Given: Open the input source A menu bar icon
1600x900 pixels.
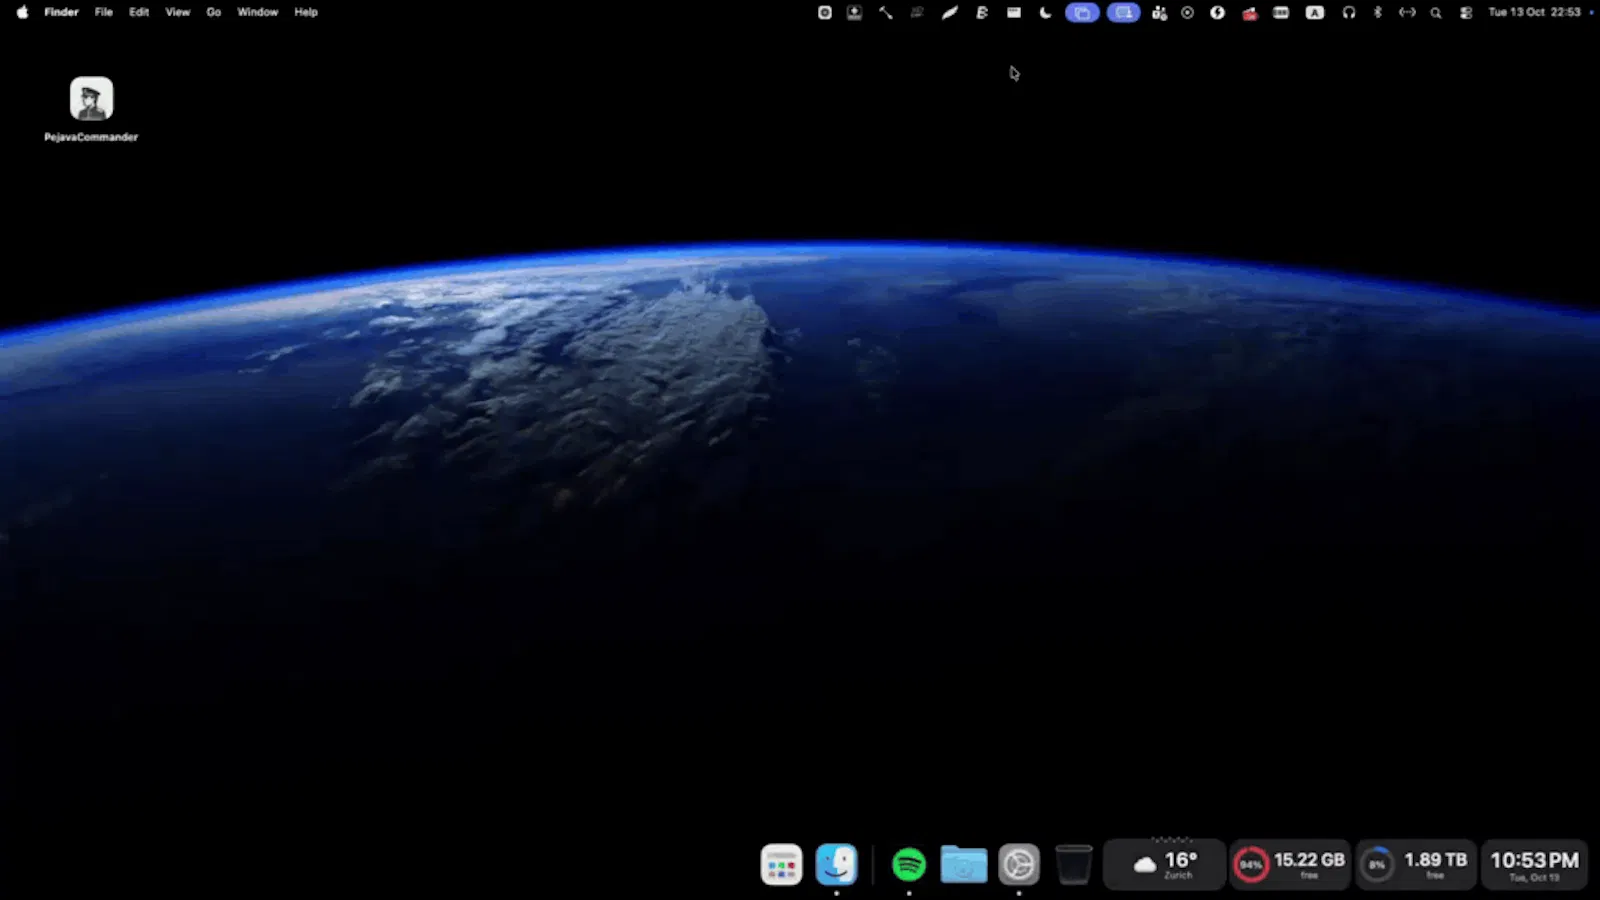Looking at the screenshot, I should pos(1315,13).
